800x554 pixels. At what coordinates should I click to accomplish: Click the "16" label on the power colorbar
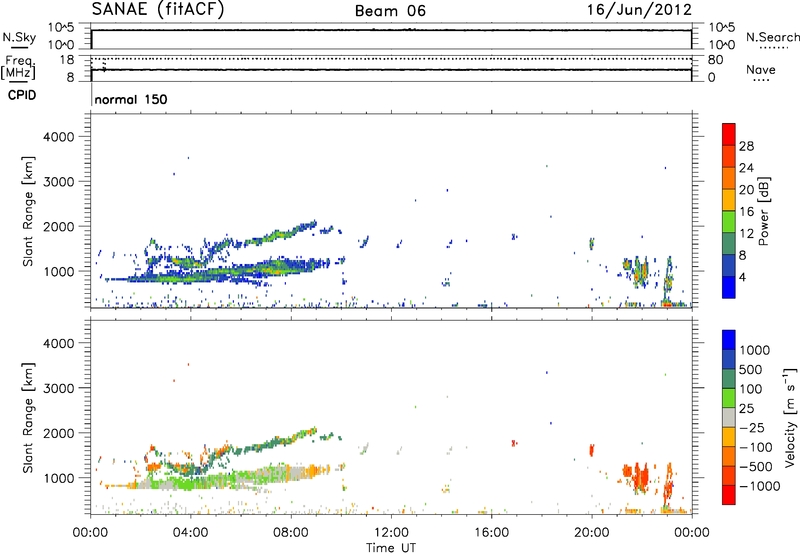coord(746,212)
